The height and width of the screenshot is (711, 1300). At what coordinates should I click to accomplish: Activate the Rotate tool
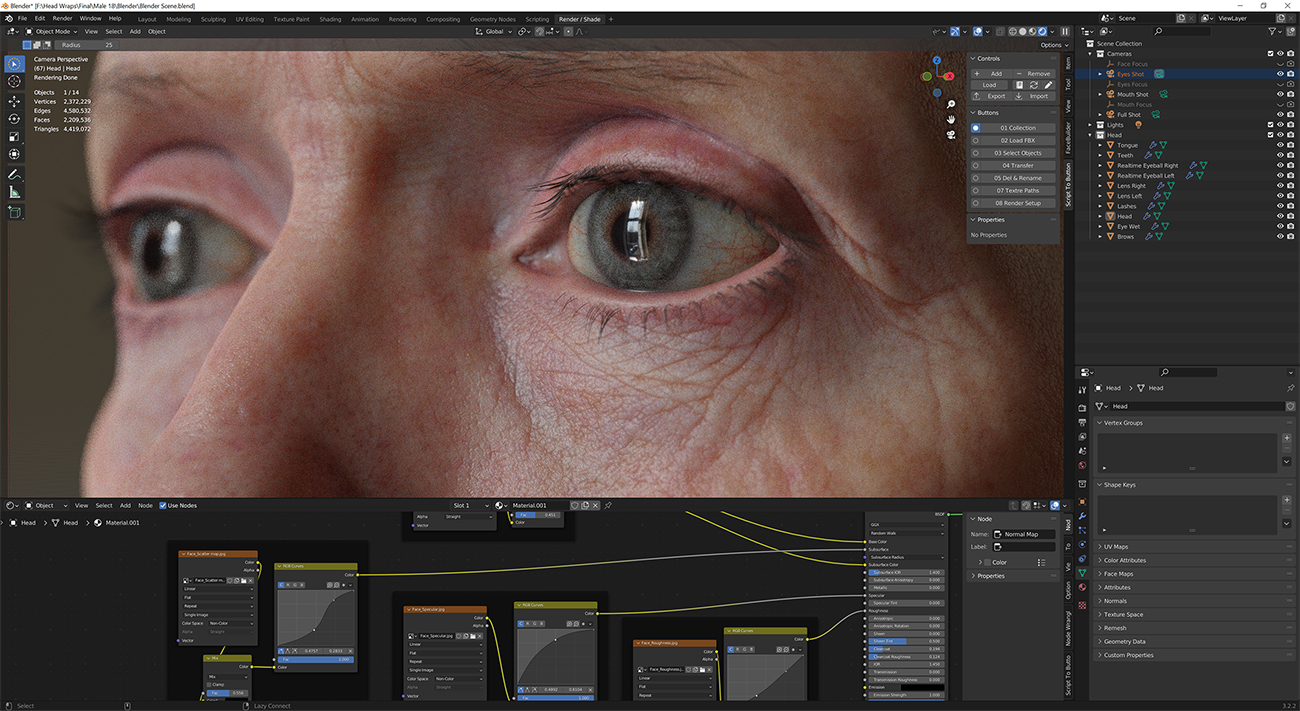point(14,117)
